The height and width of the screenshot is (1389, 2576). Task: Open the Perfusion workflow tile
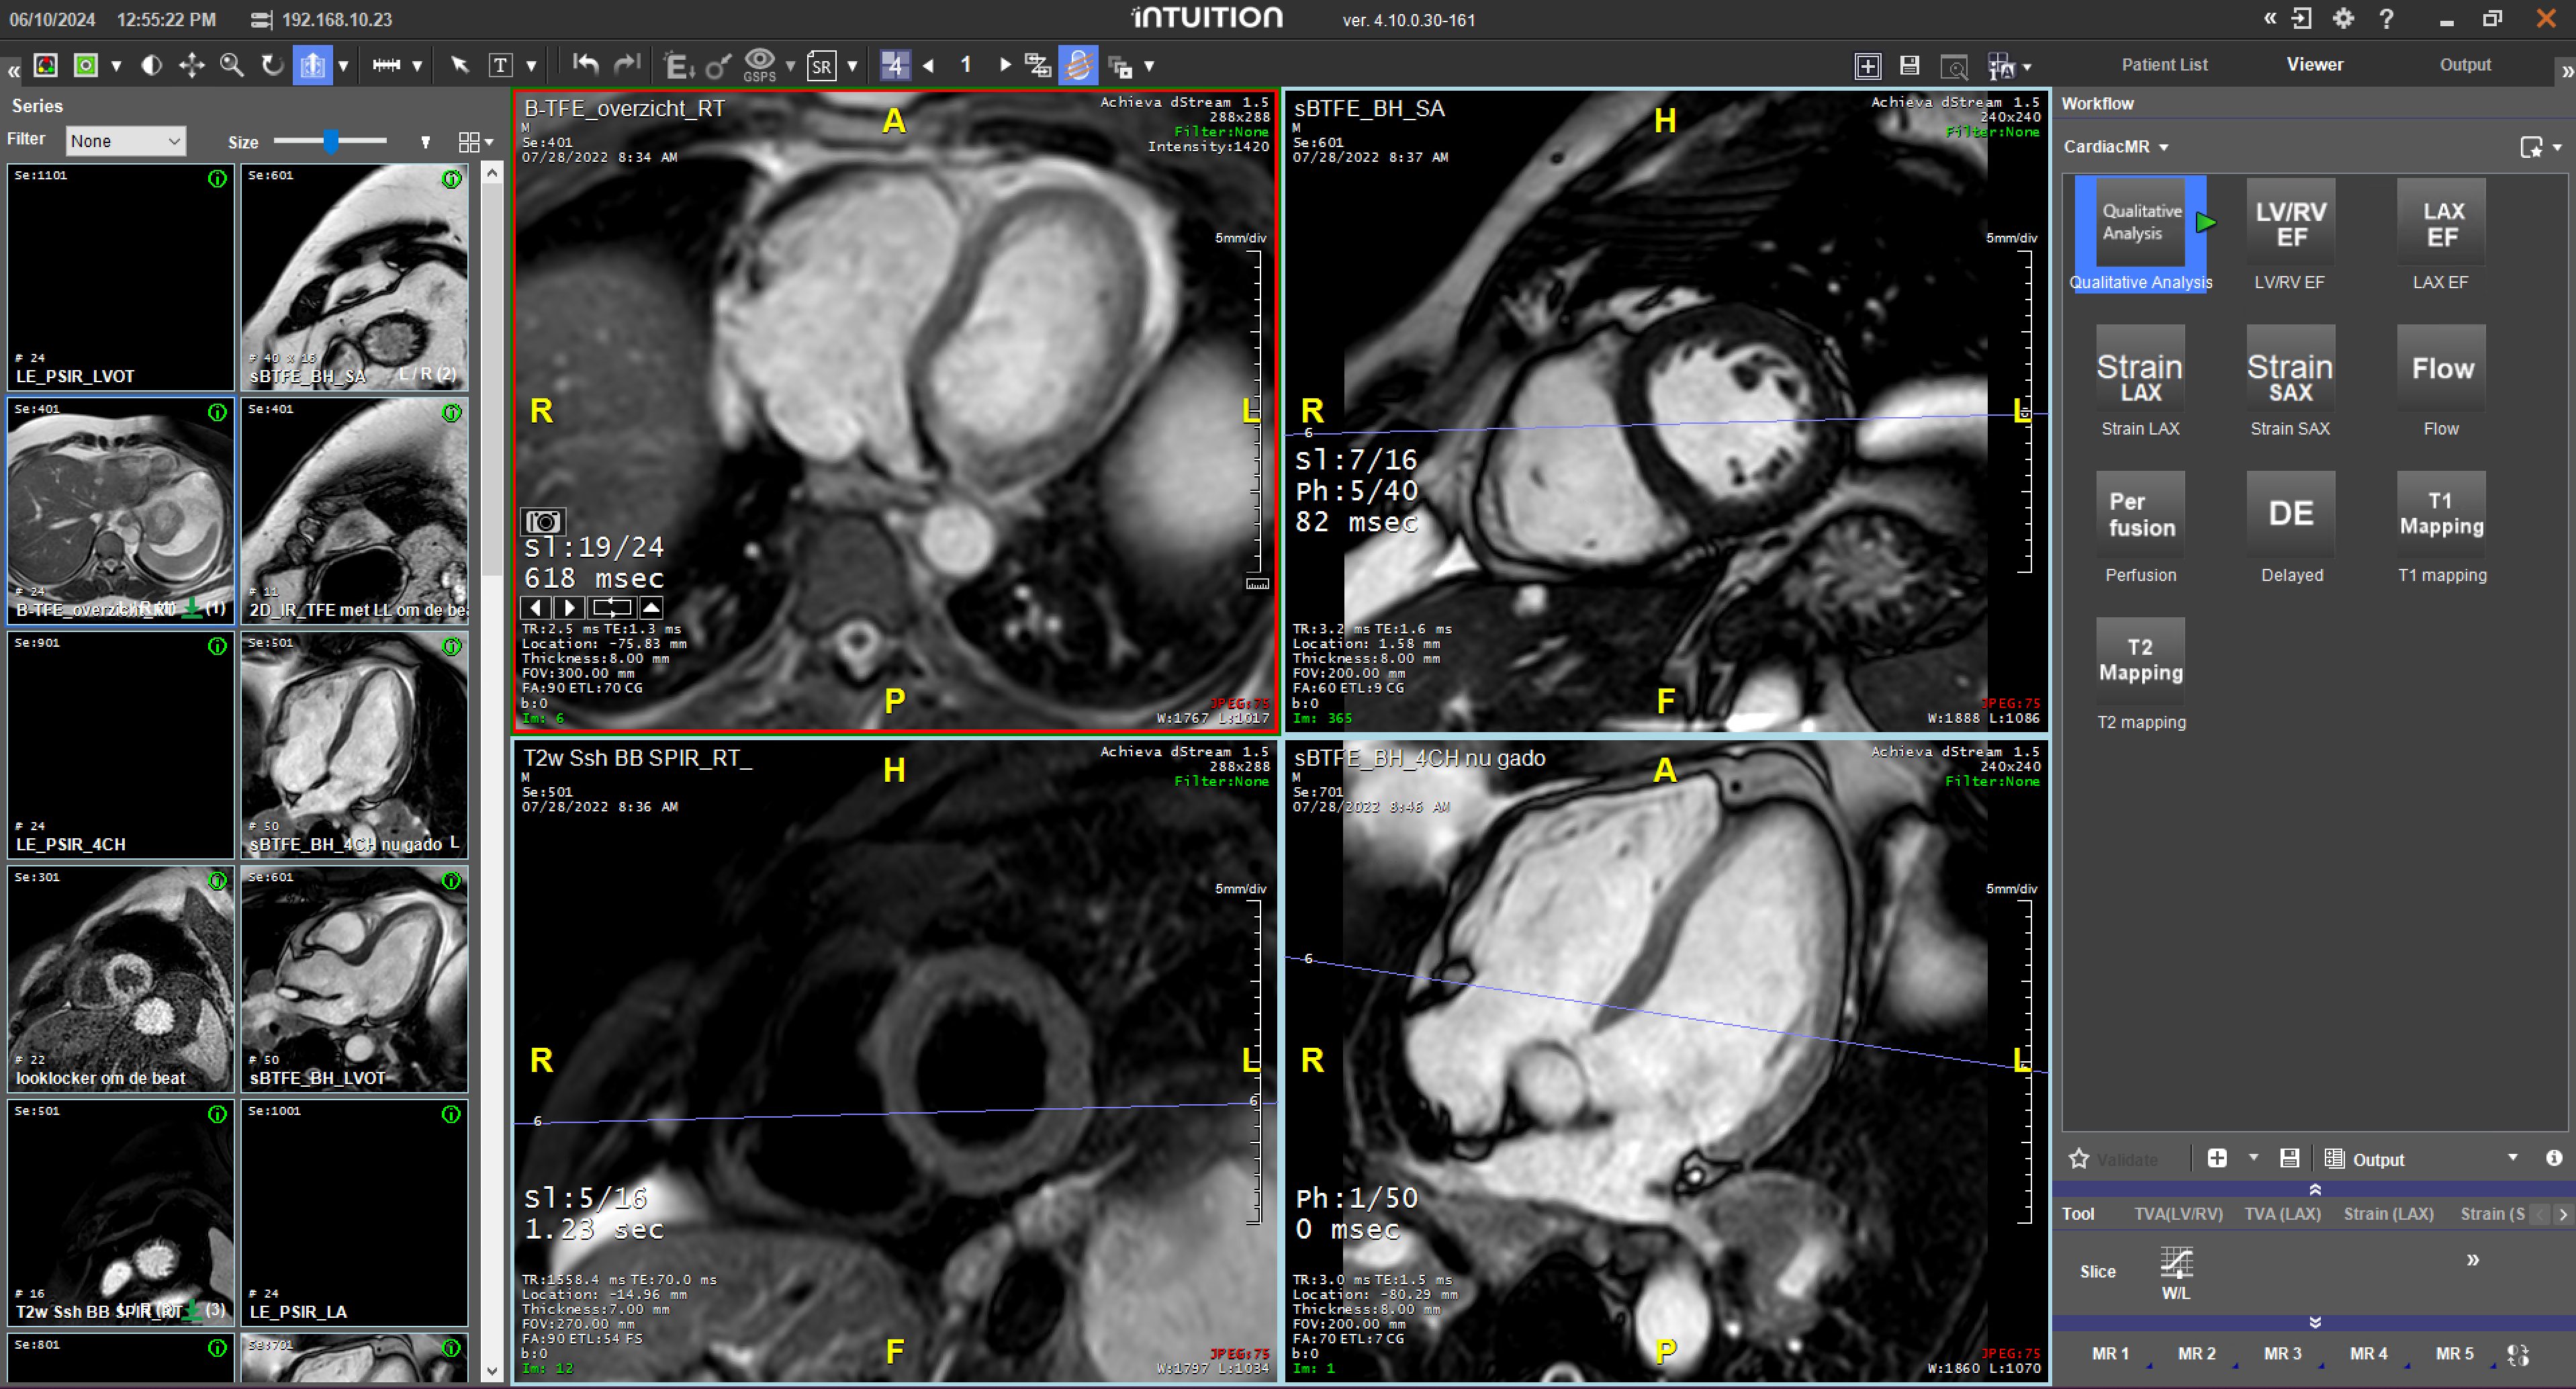pos(2140,529)
